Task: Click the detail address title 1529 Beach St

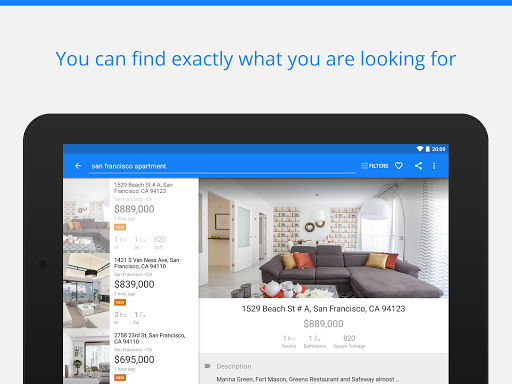Action: (323, 309)
